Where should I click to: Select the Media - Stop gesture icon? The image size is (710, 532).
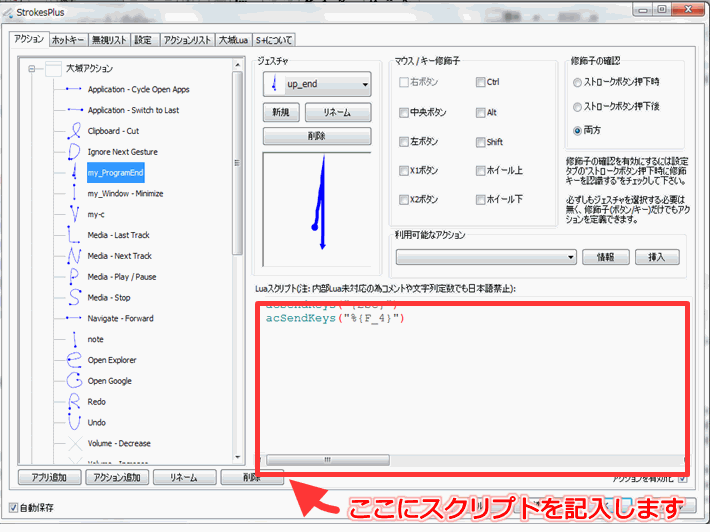72,298
